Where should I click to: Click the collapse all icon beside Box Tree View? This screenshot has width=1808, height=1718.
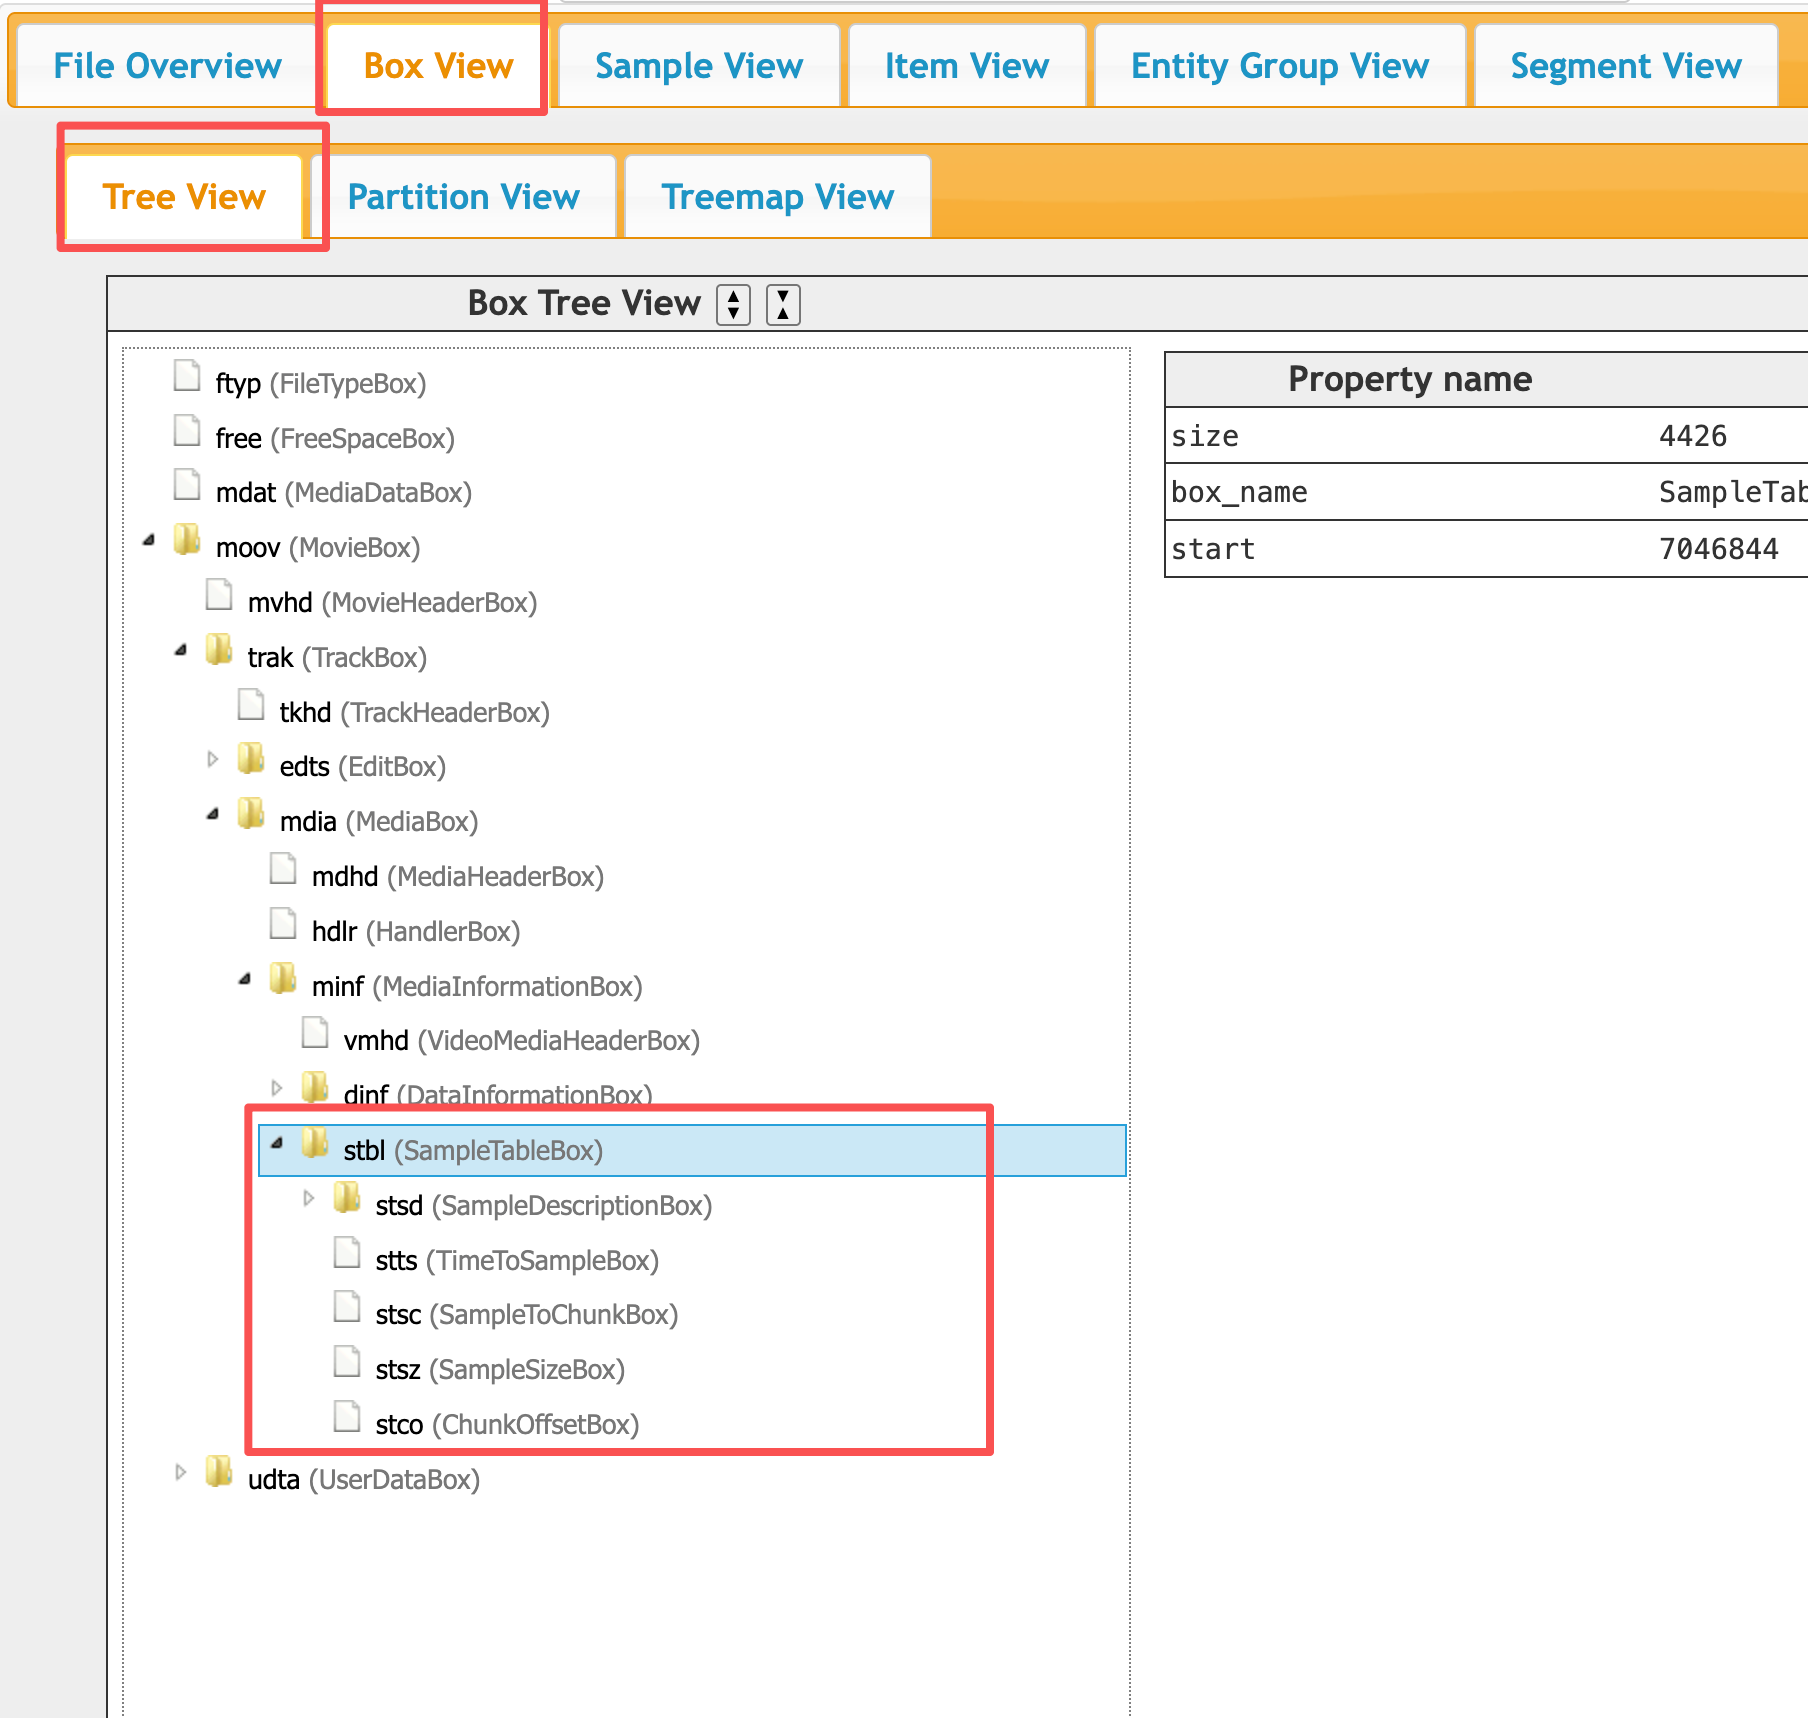click(x=783, y=304)
